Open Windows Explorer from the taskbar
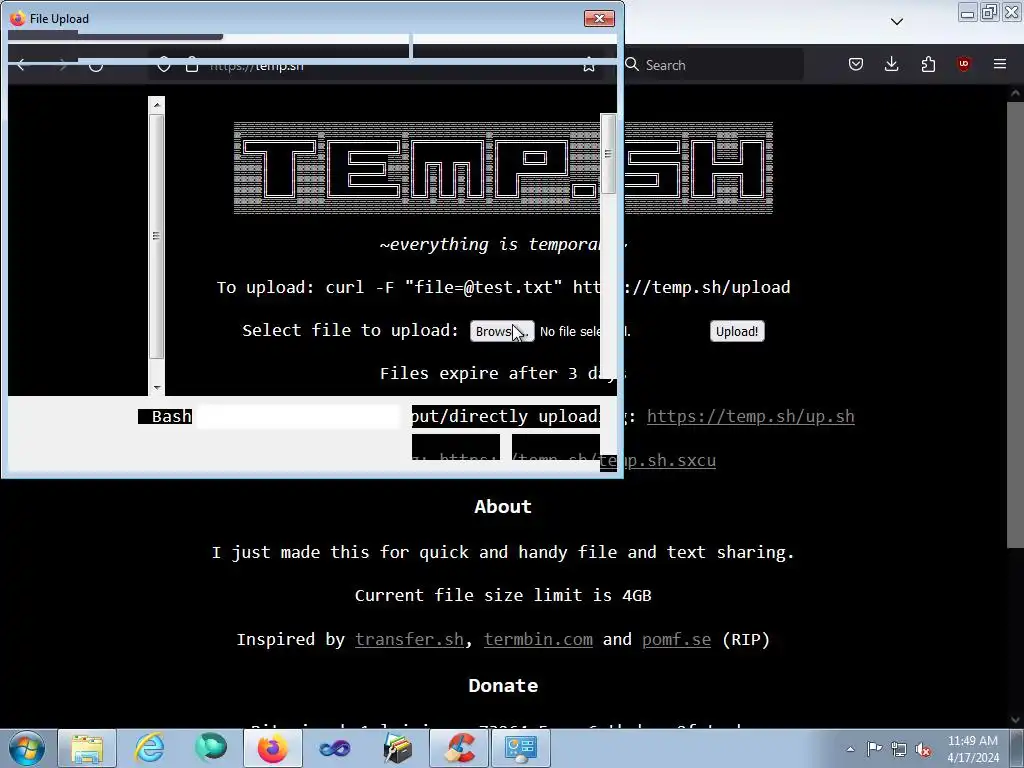Image resolution: width=1024 pixels, height=768 pixels. click(x=87, y=748)
